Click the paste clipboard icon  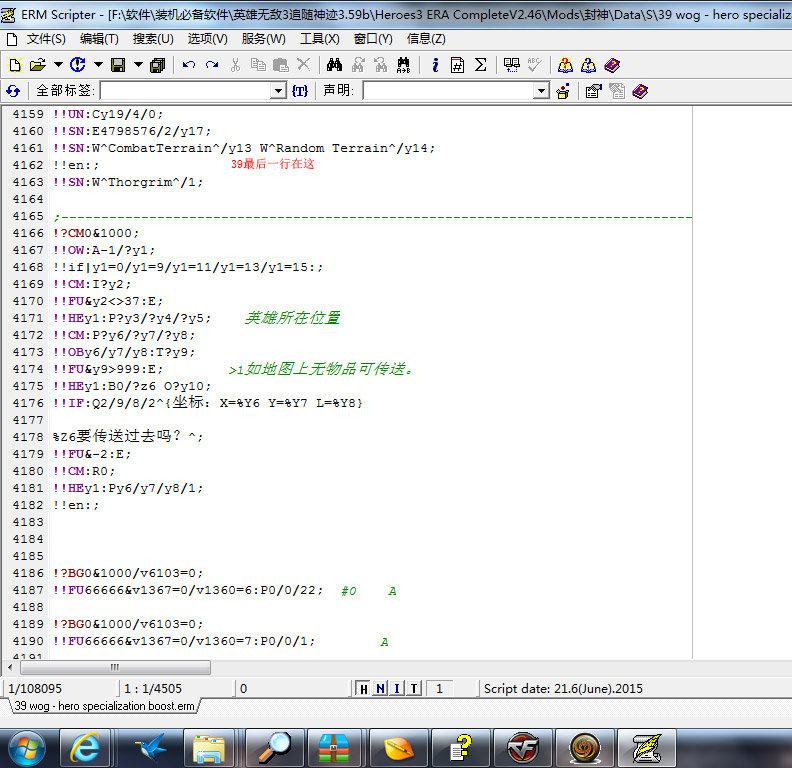(x=281, y=65)
